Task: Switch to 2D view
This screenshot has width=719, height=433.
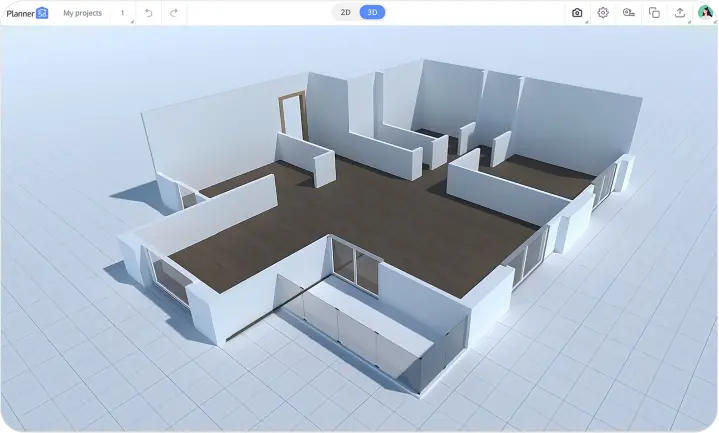Action: point(345,13)
